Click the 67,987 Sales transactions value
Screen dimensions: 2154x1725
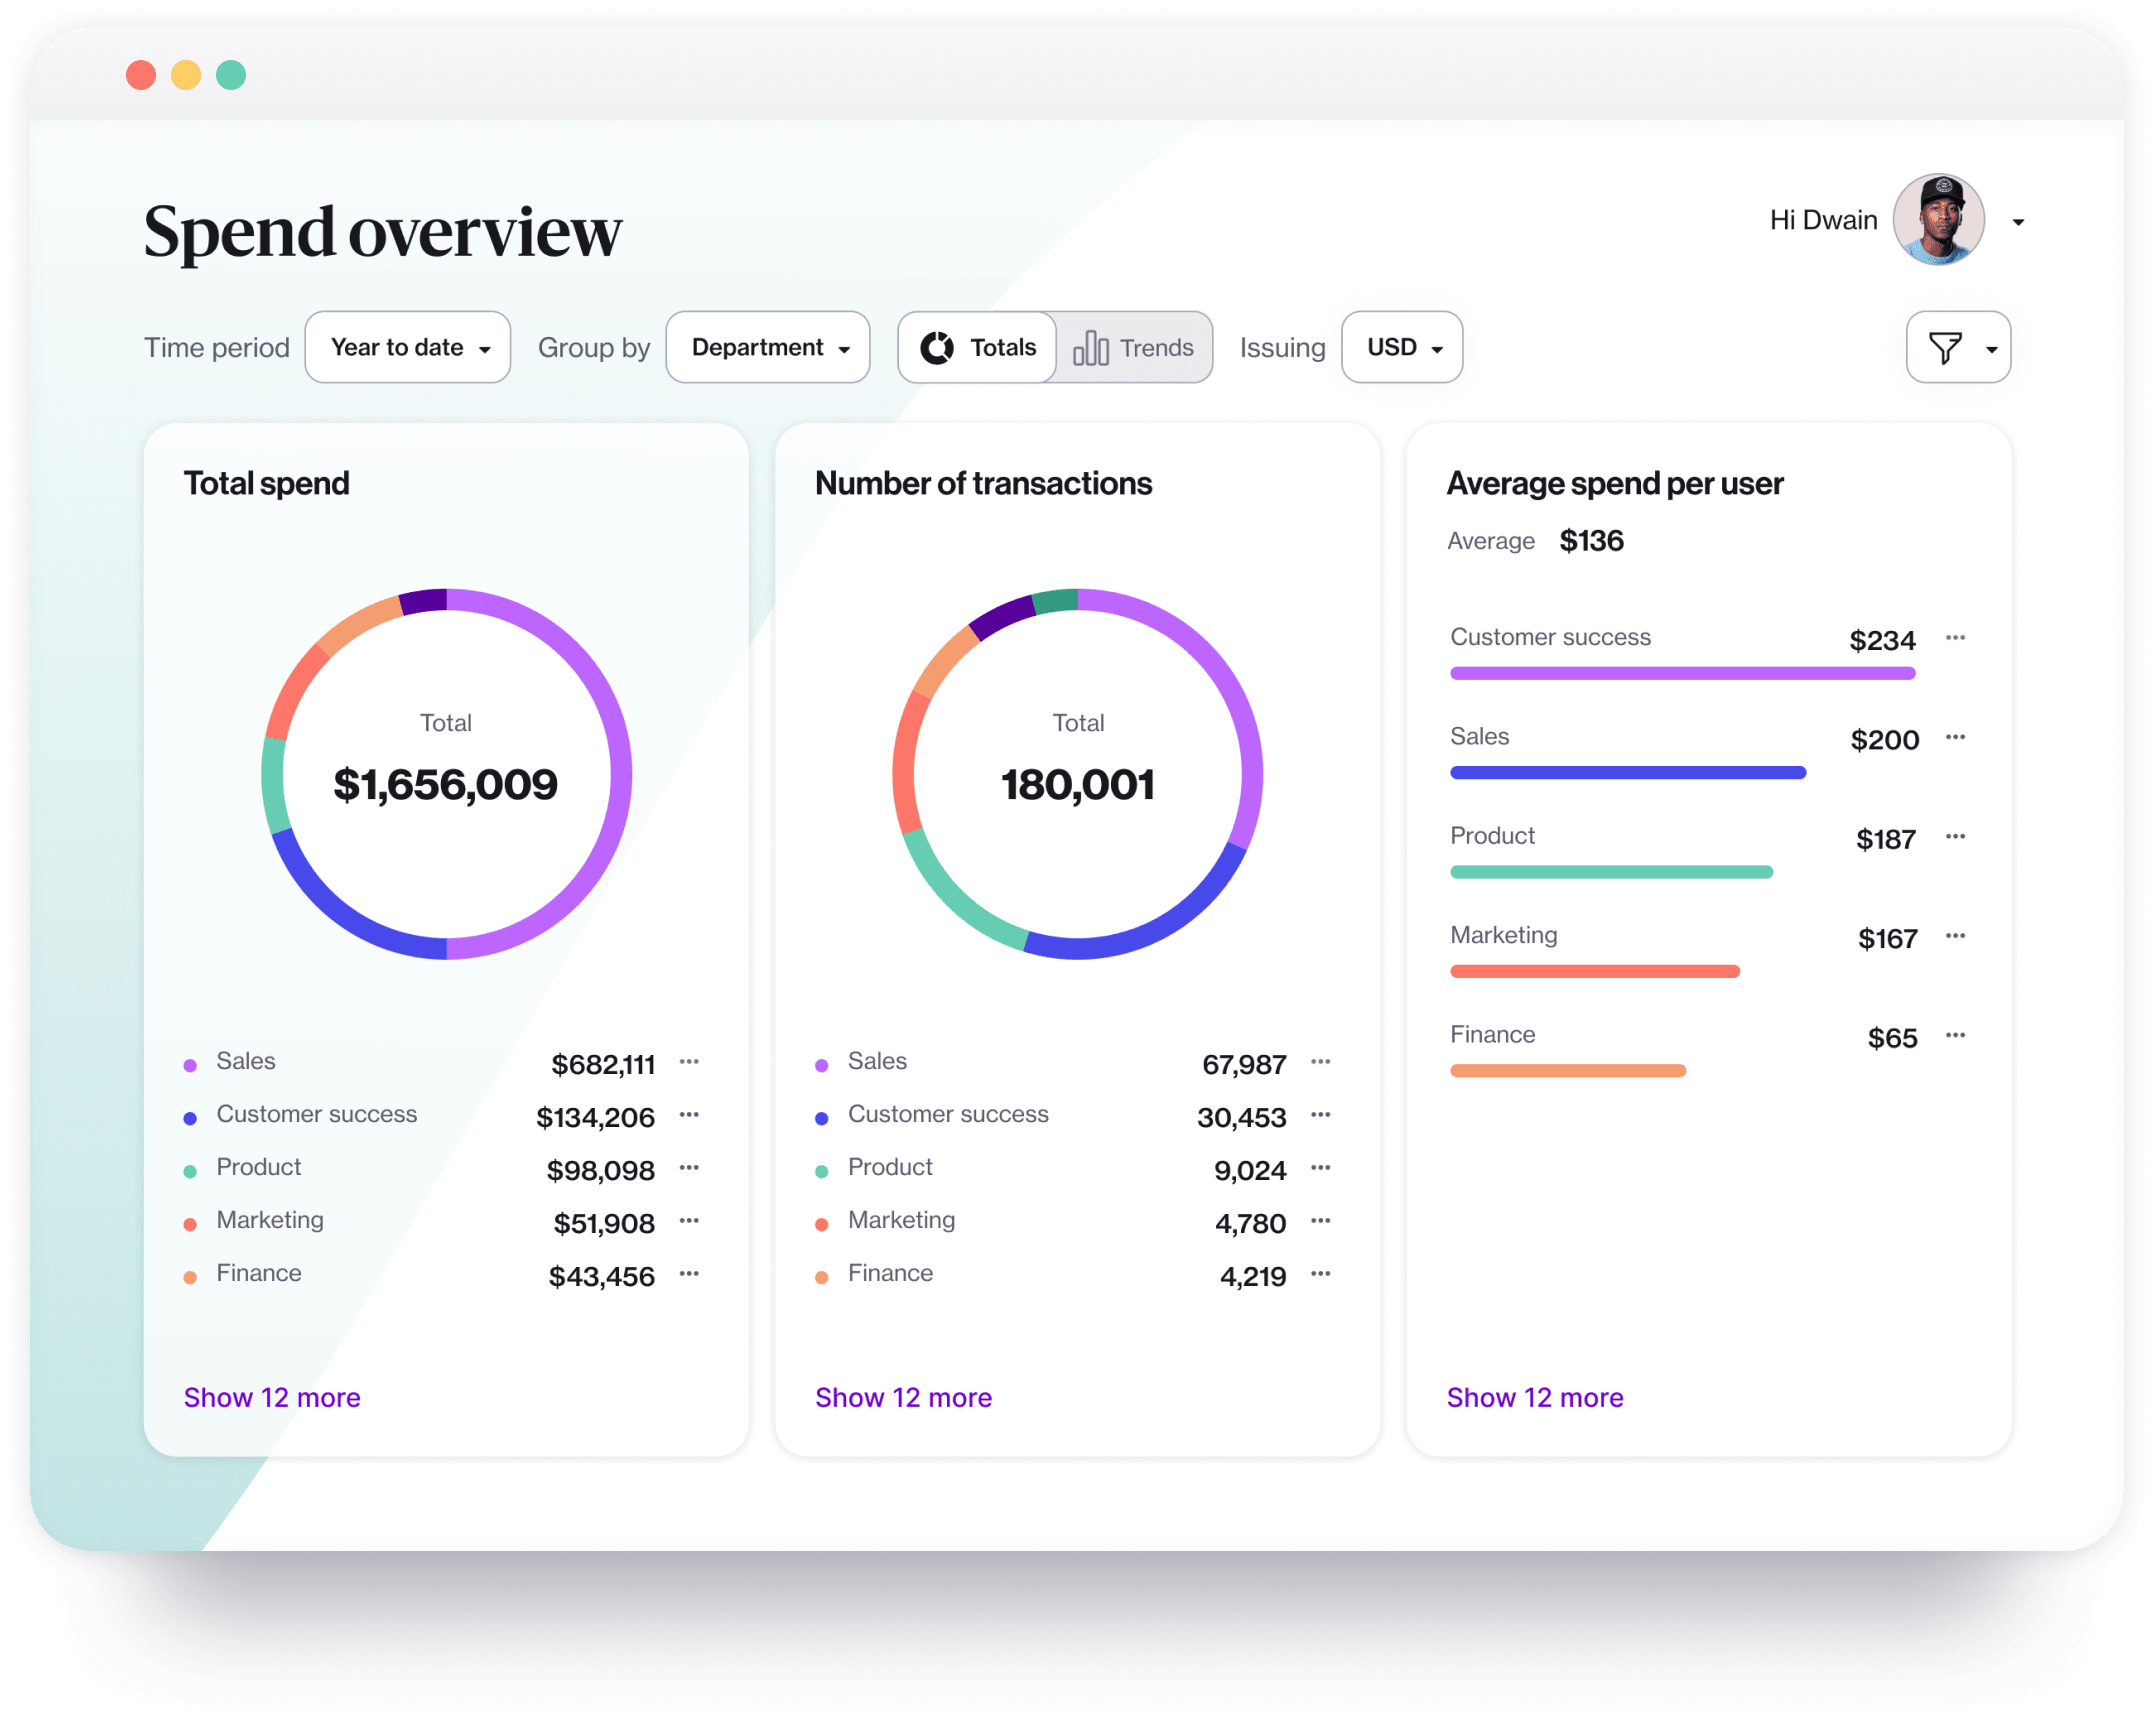click(1244, 1064)
